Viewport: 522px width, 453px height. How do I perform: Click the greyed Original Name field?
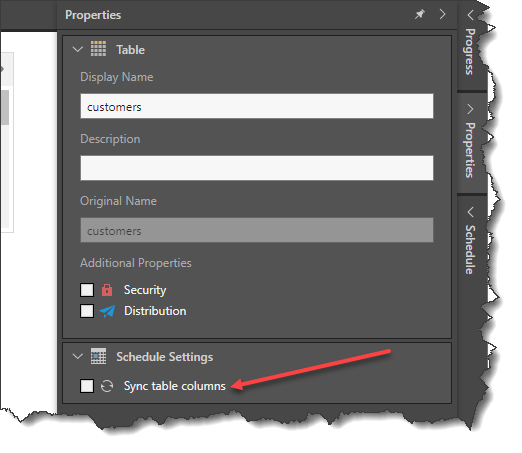(257, 230)
